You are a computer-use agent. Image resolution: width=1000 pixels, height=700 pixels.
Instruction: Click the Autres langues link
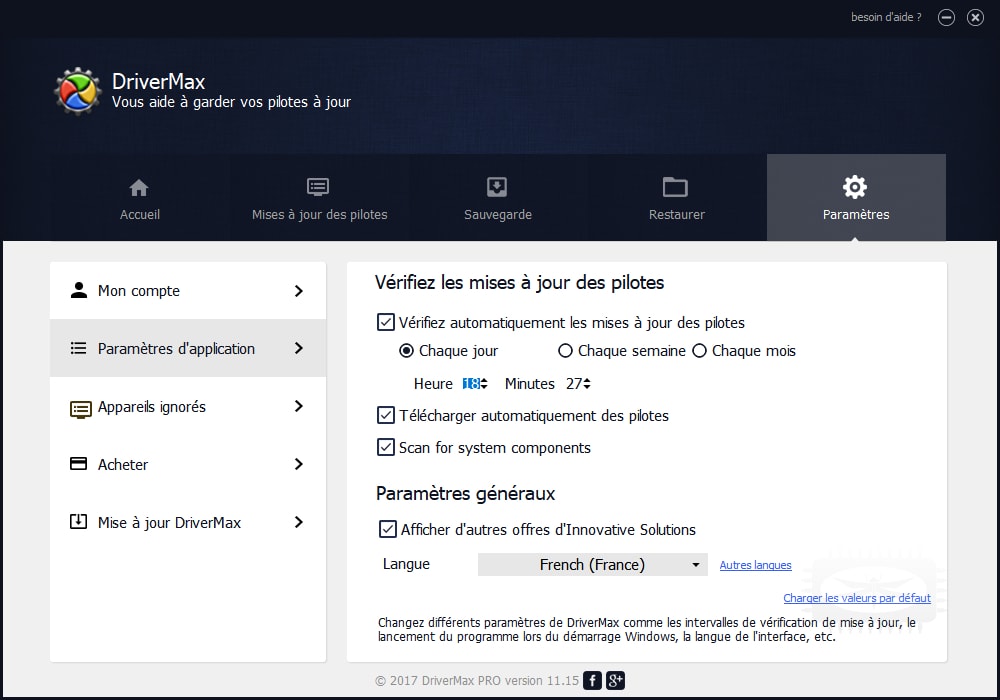click(x=755, y=565)
